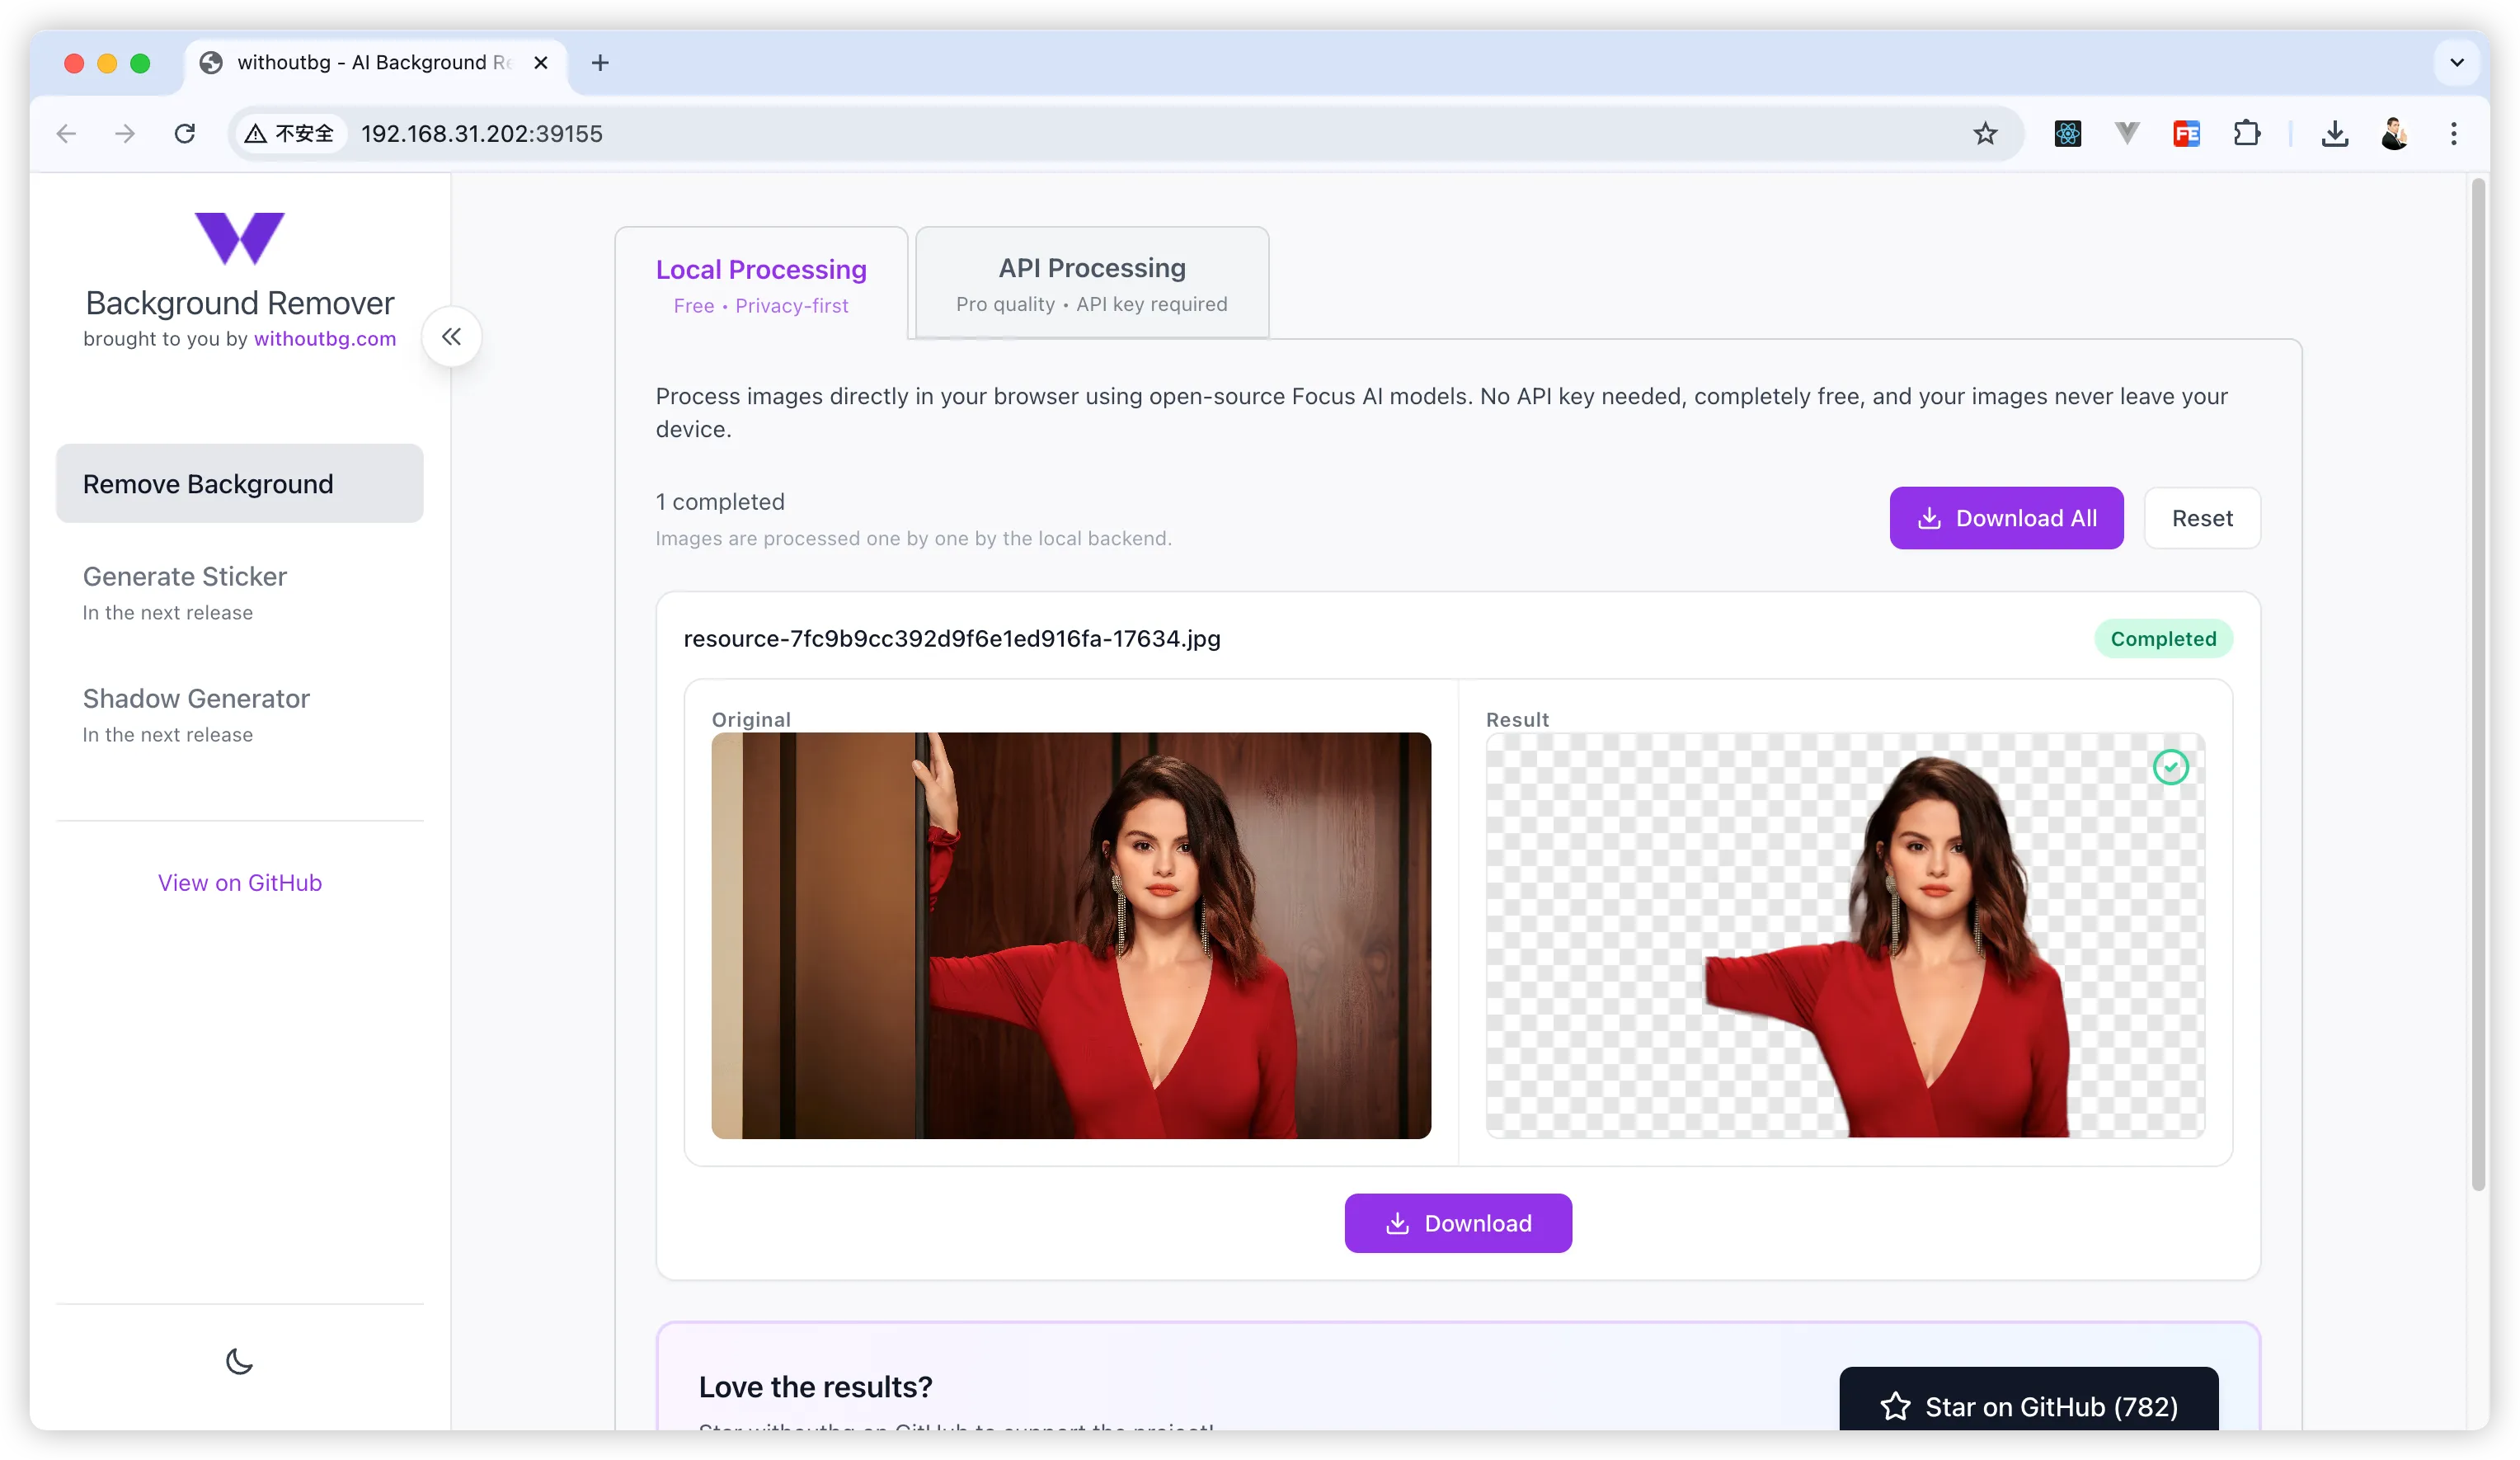The width and height of the screenshot is (2520, 1460).
Task: Click the green checkmark on the result image
Action: (2170, 768)
